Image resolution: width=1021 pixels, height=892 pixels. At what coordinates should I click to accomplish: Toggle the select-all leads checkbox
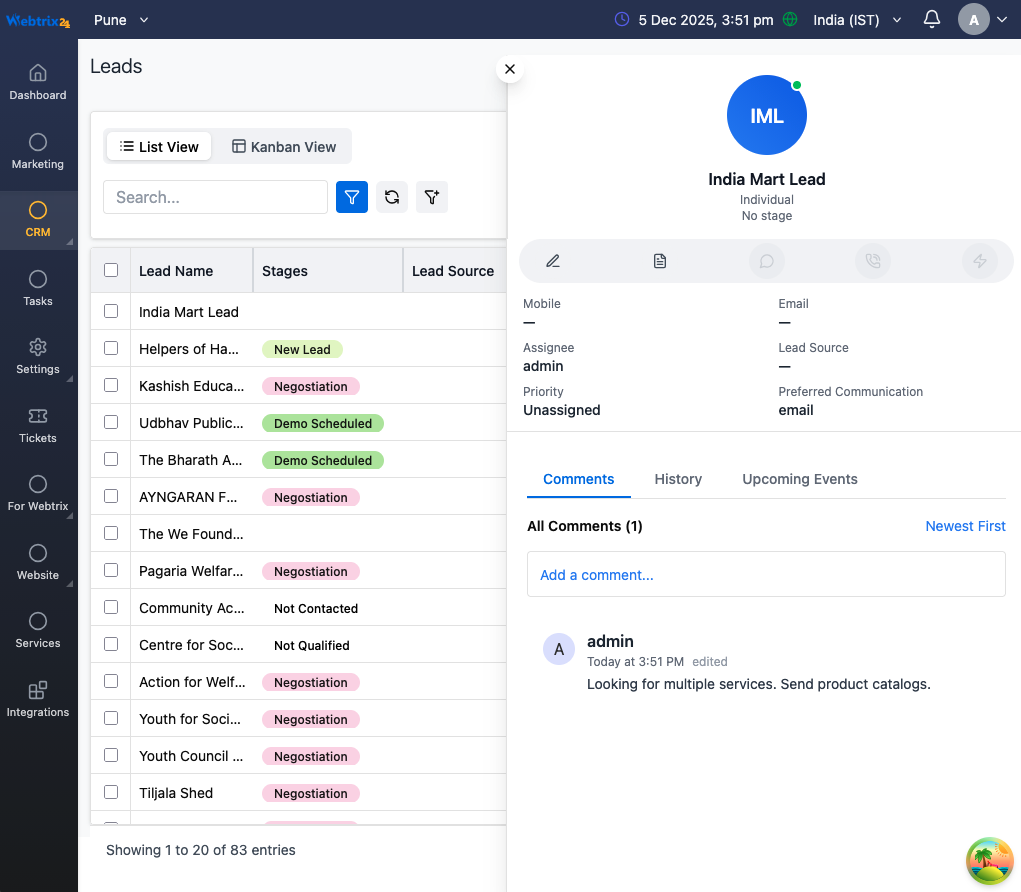(x=111, y=270)
